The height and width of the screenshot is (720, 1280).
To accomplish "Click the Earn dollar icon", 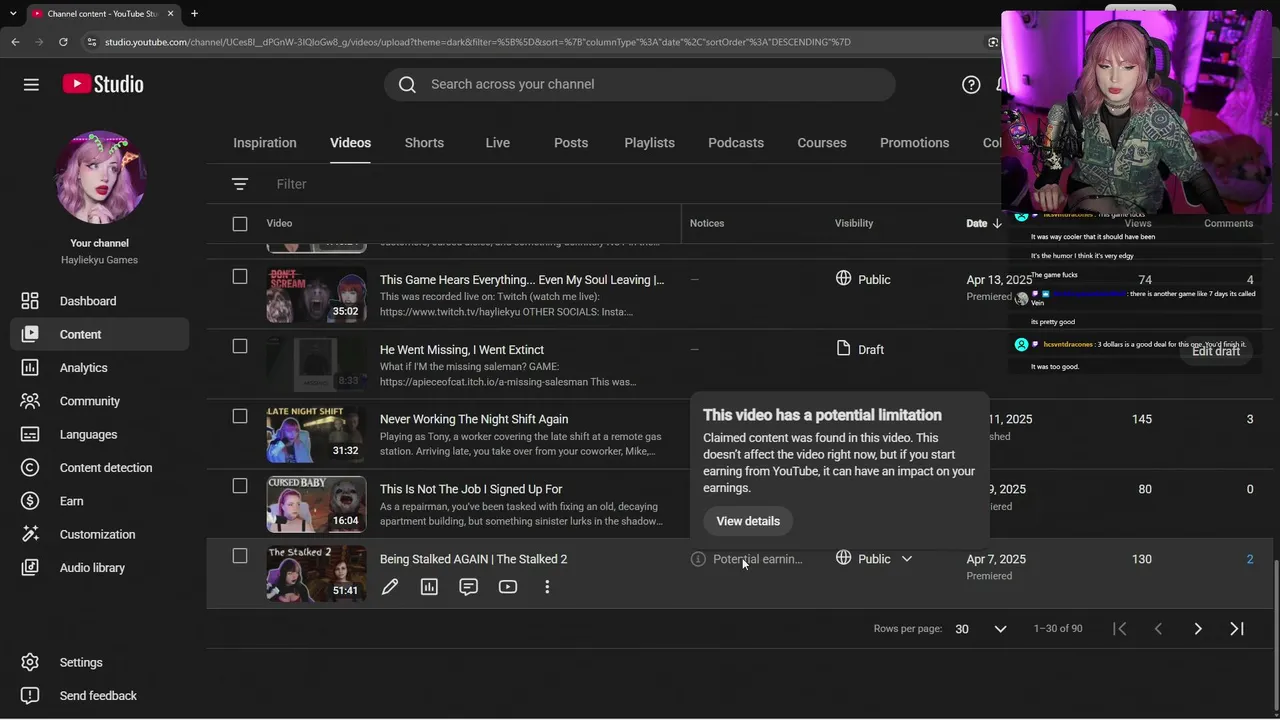I will pyautogui.click(x=30, y=501).
